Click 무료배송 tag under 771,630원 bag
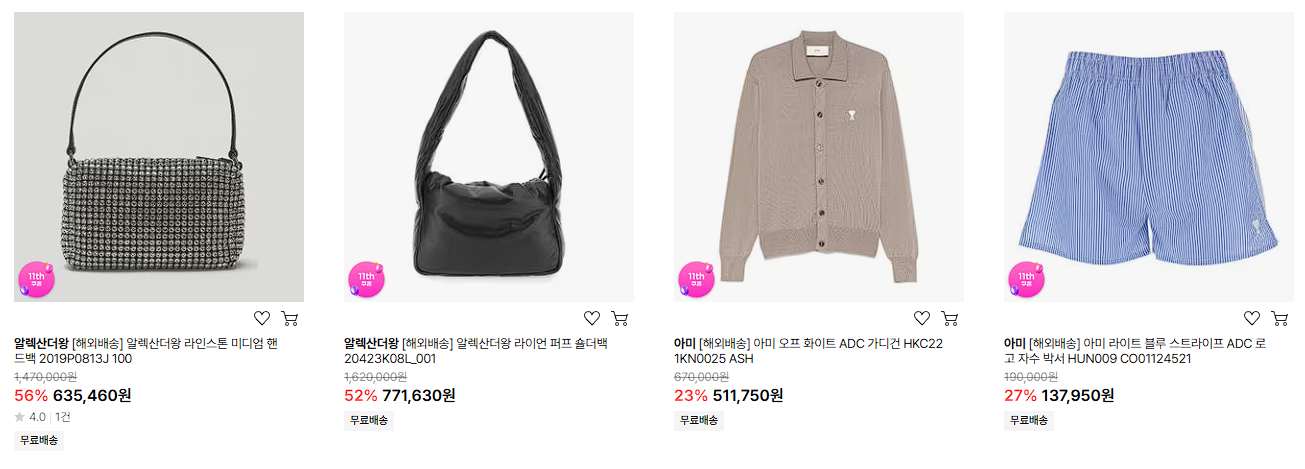Viewport: 1305px width, 469px height. tap(369, 420)
